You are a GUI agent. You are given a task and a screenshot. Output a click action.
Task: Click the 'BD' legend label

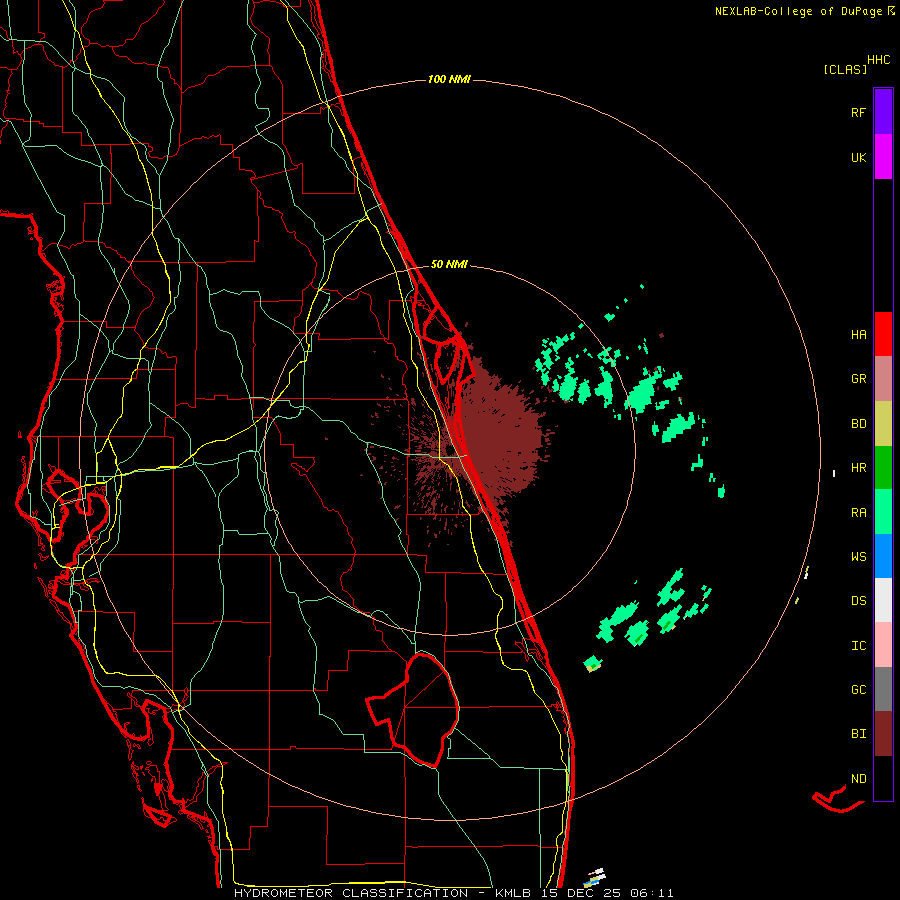(x=858, y=424)
